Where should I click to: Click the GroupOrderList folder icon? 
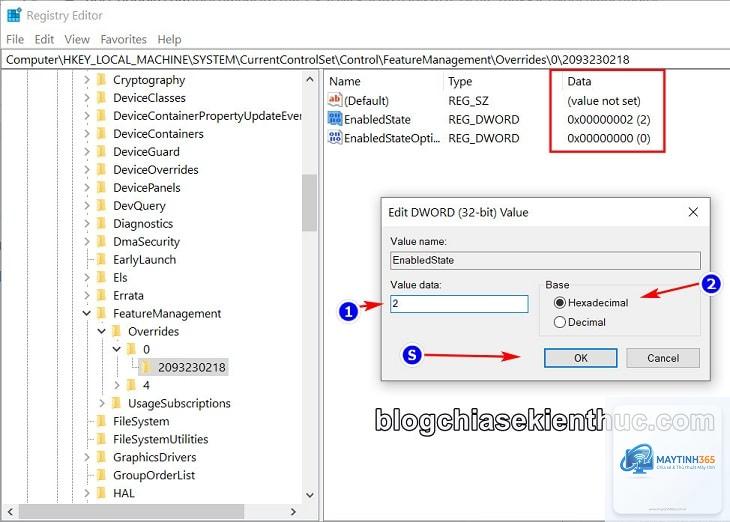102,475
